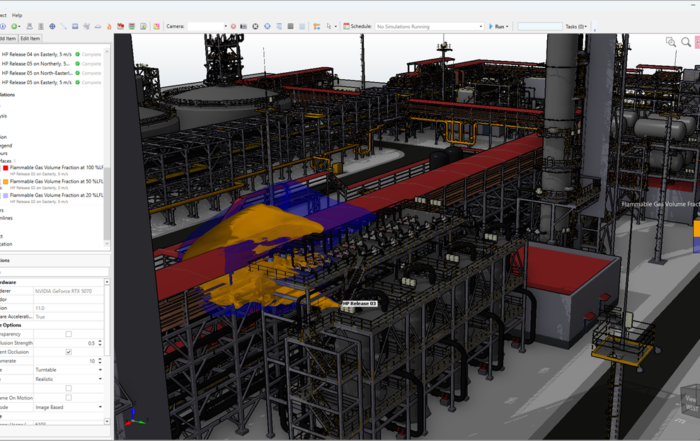Click the light blue square icon
This screenshot has width=700, height=441.
302,26
